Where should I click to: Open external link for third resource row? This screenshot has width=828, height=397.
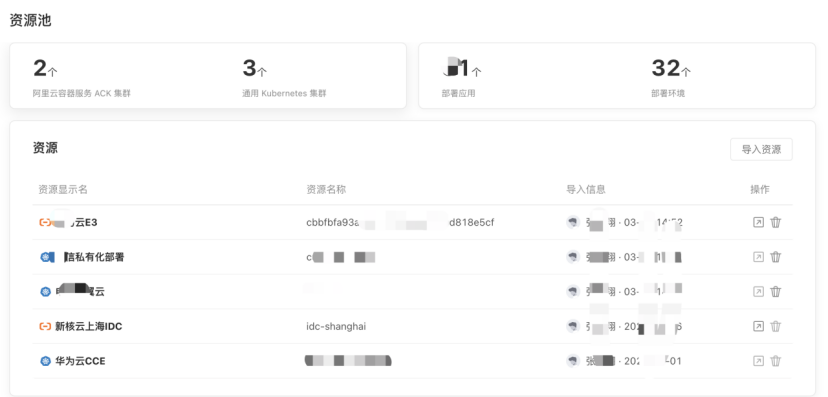(x=758, y=291)
